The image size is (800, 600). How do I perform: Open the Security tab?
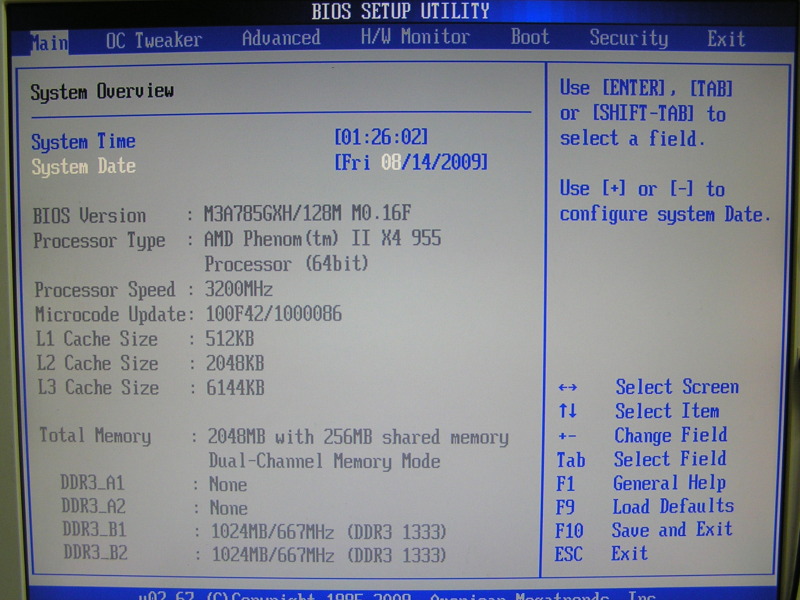click(629, 38)
